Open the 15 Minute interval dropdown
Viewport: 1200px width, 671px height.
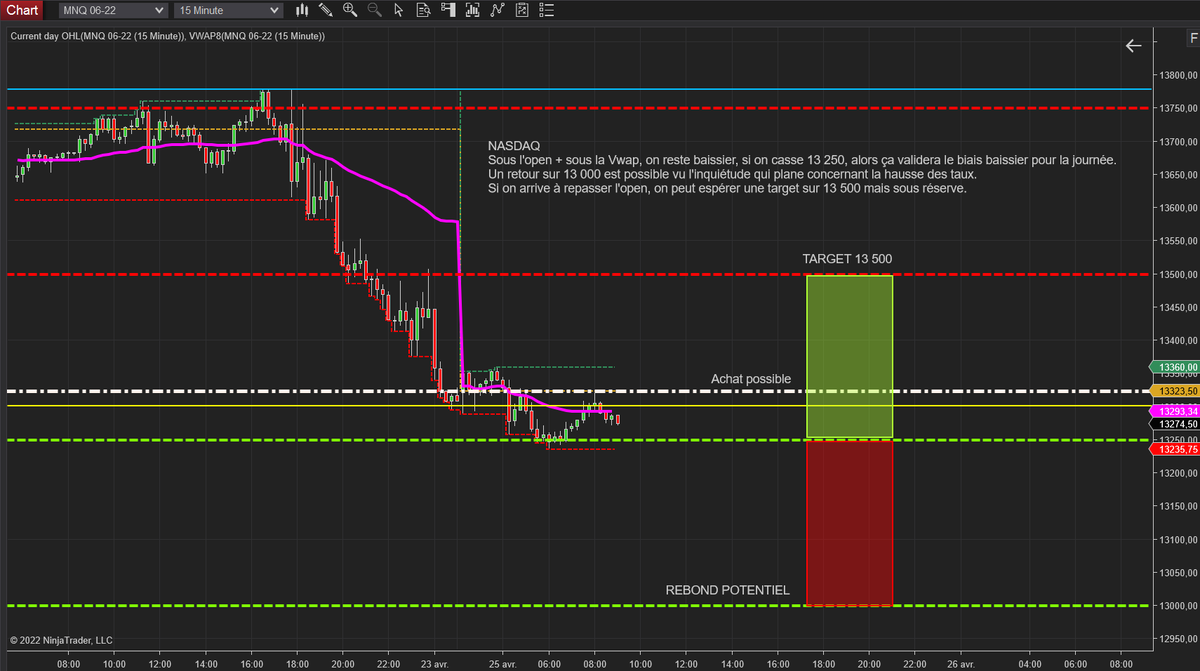tap(229, 10)
